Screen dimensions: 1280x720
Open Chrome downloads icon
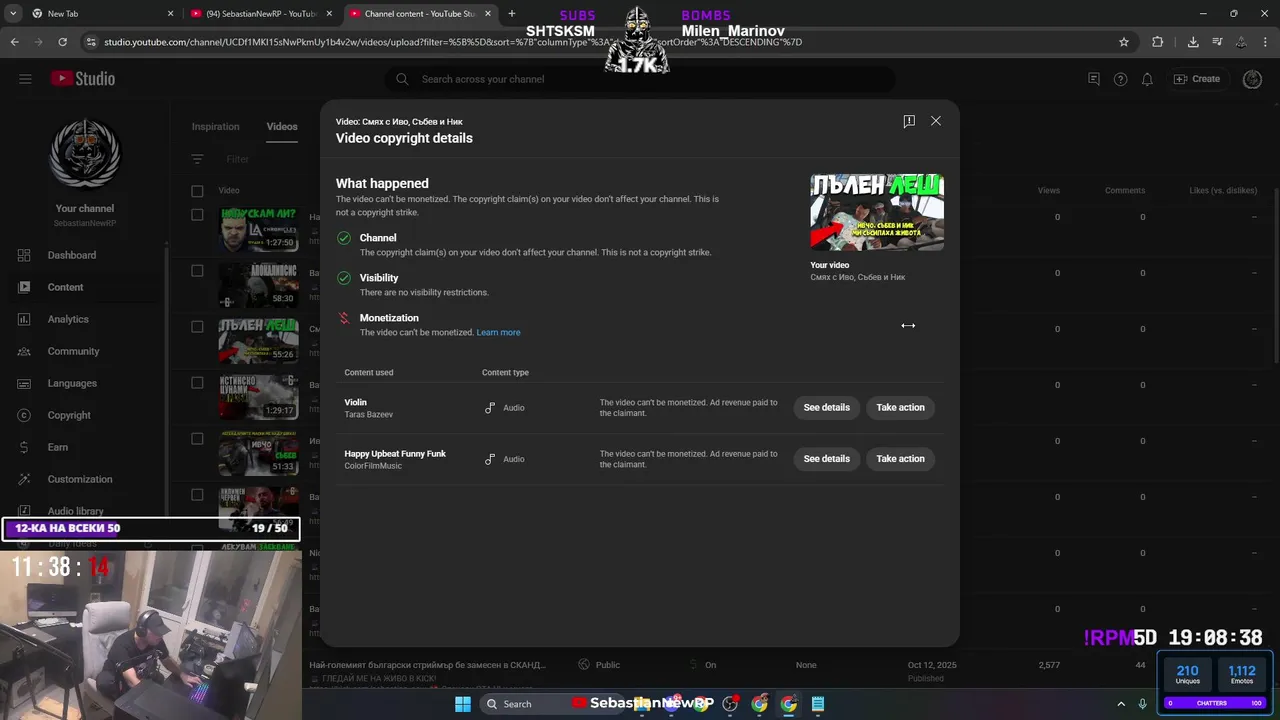[x=1193, y=42]
